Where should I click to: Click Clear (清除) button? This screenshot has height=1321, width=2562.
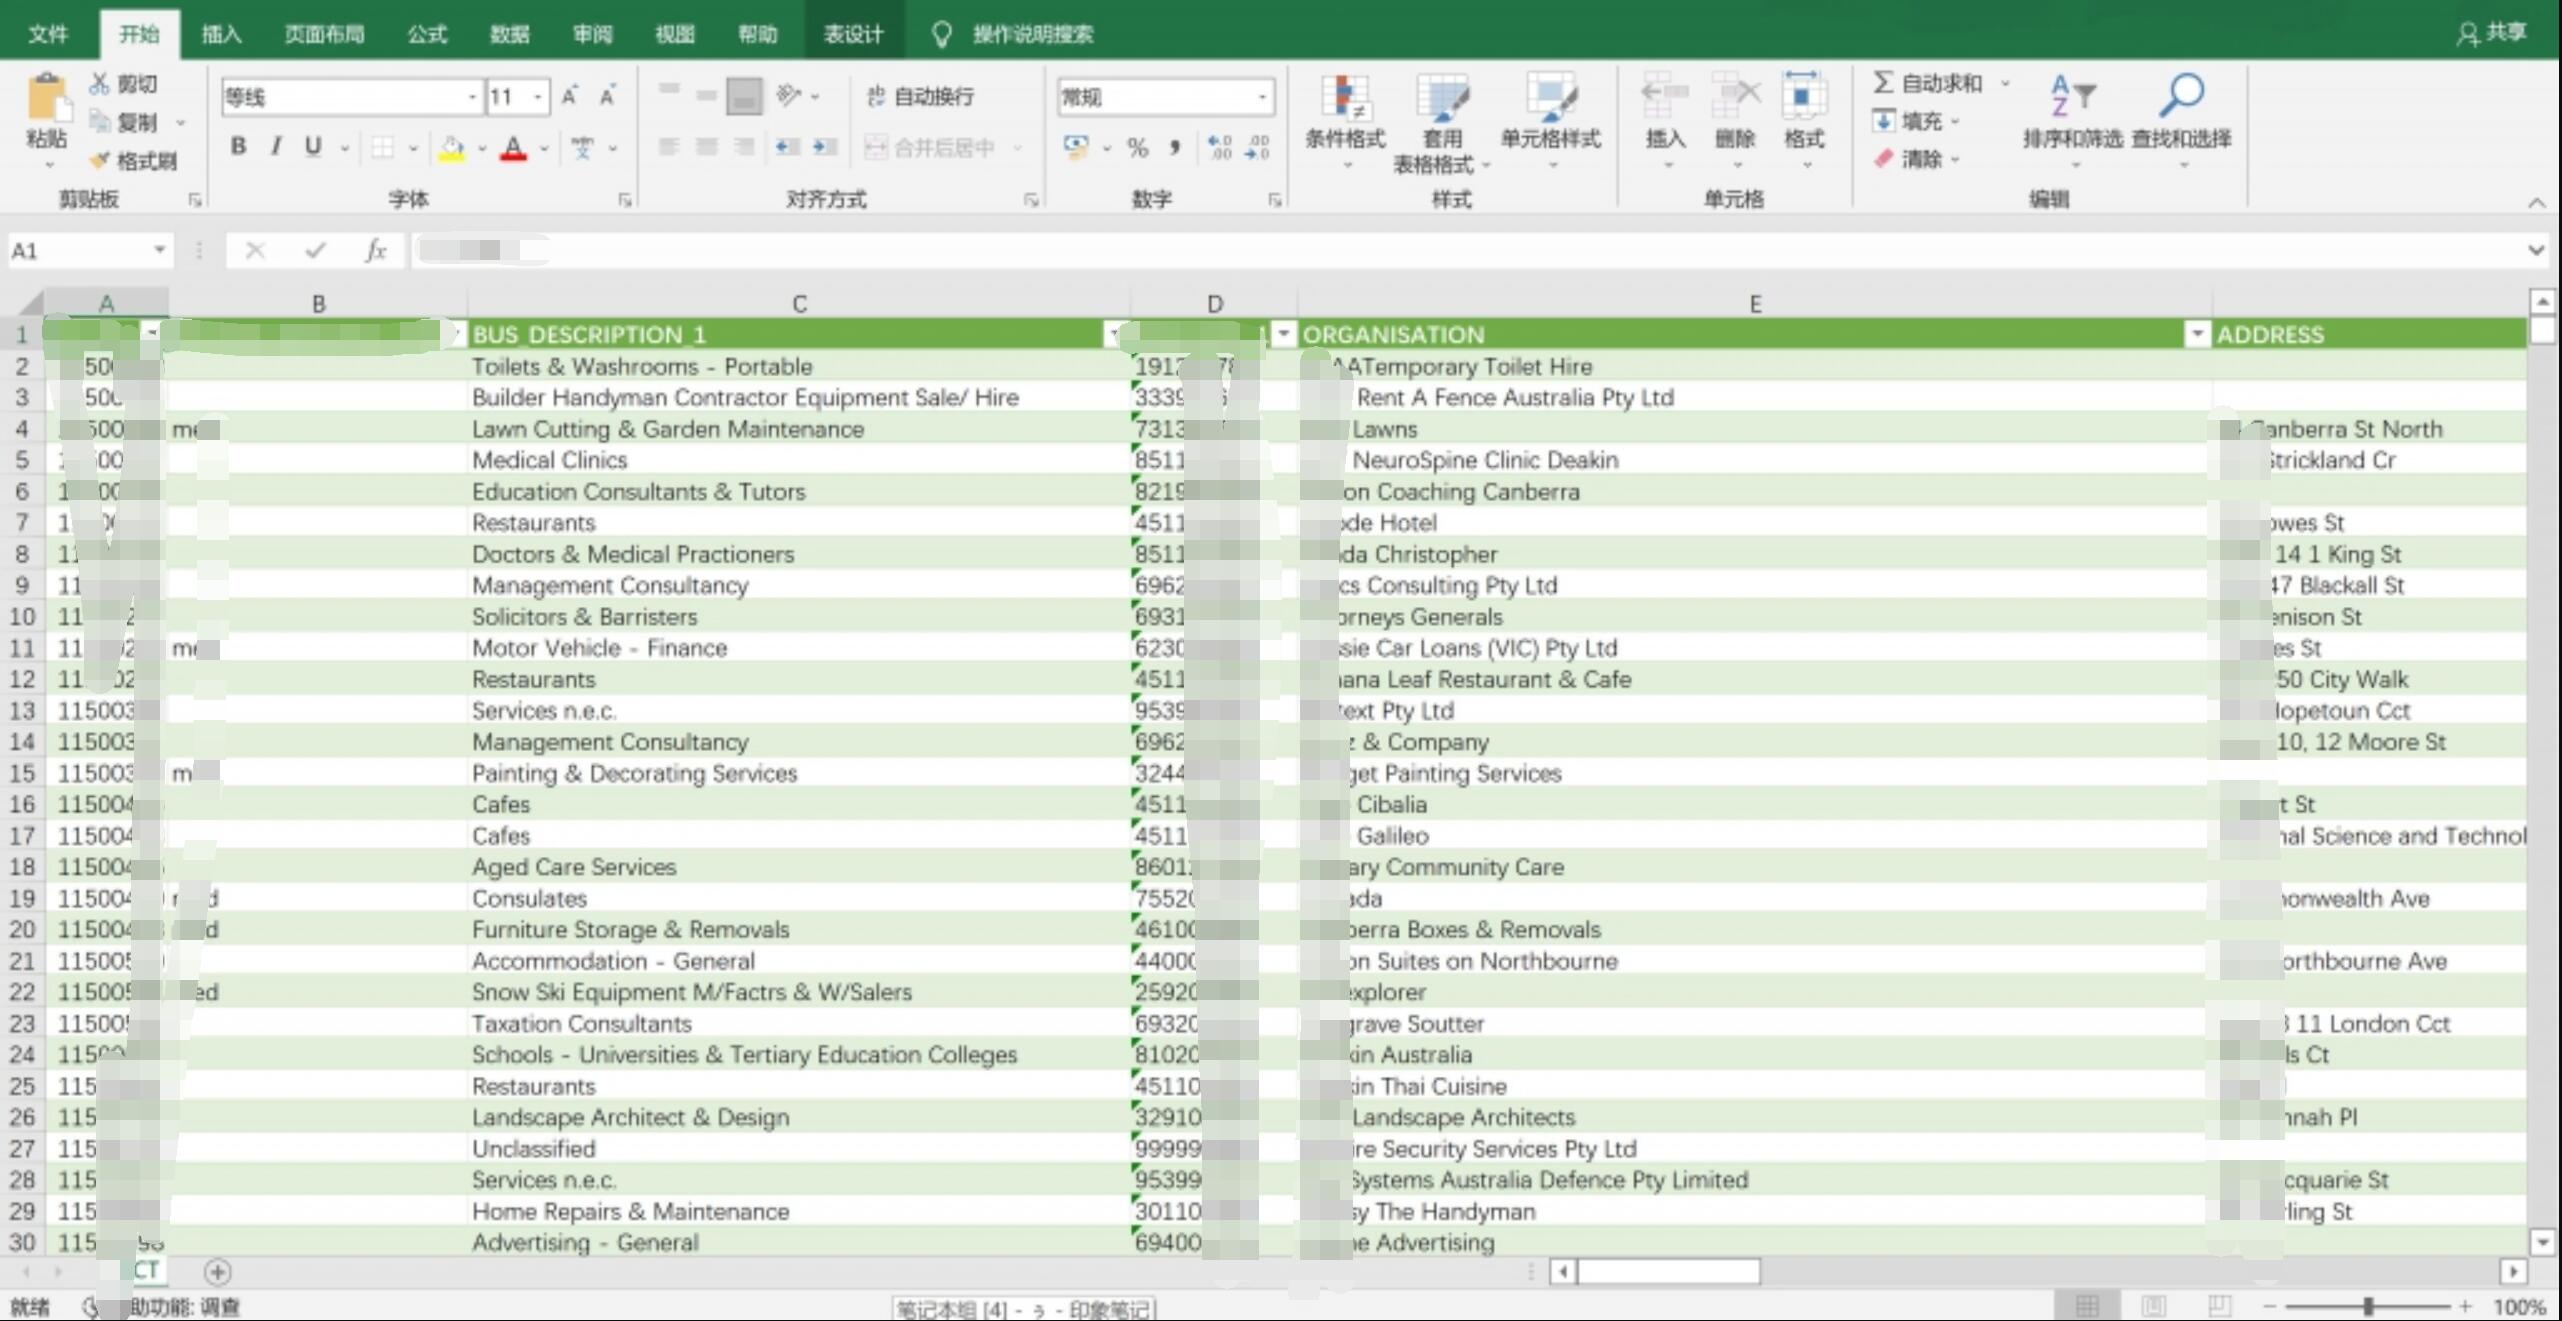pyautogui.click(x=1908, y=159)
